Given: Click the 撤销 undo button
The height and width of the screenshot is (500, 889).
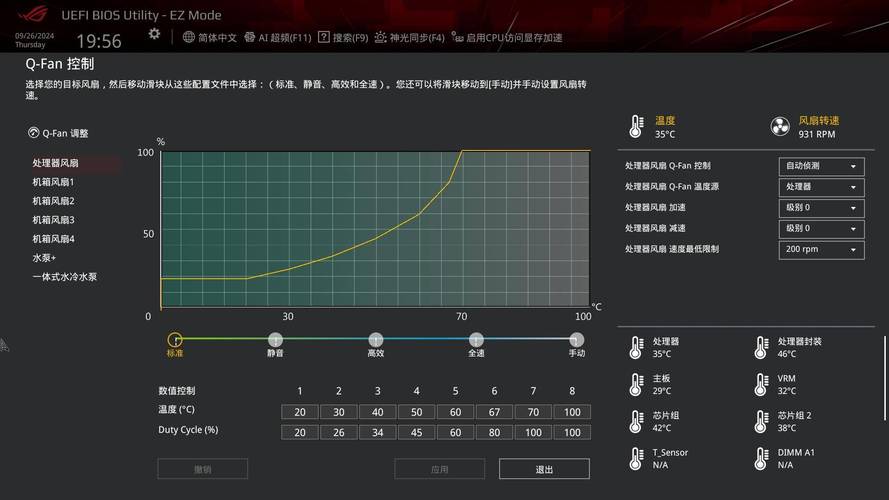Looking at the screenshot, I should tap(202, 469).
